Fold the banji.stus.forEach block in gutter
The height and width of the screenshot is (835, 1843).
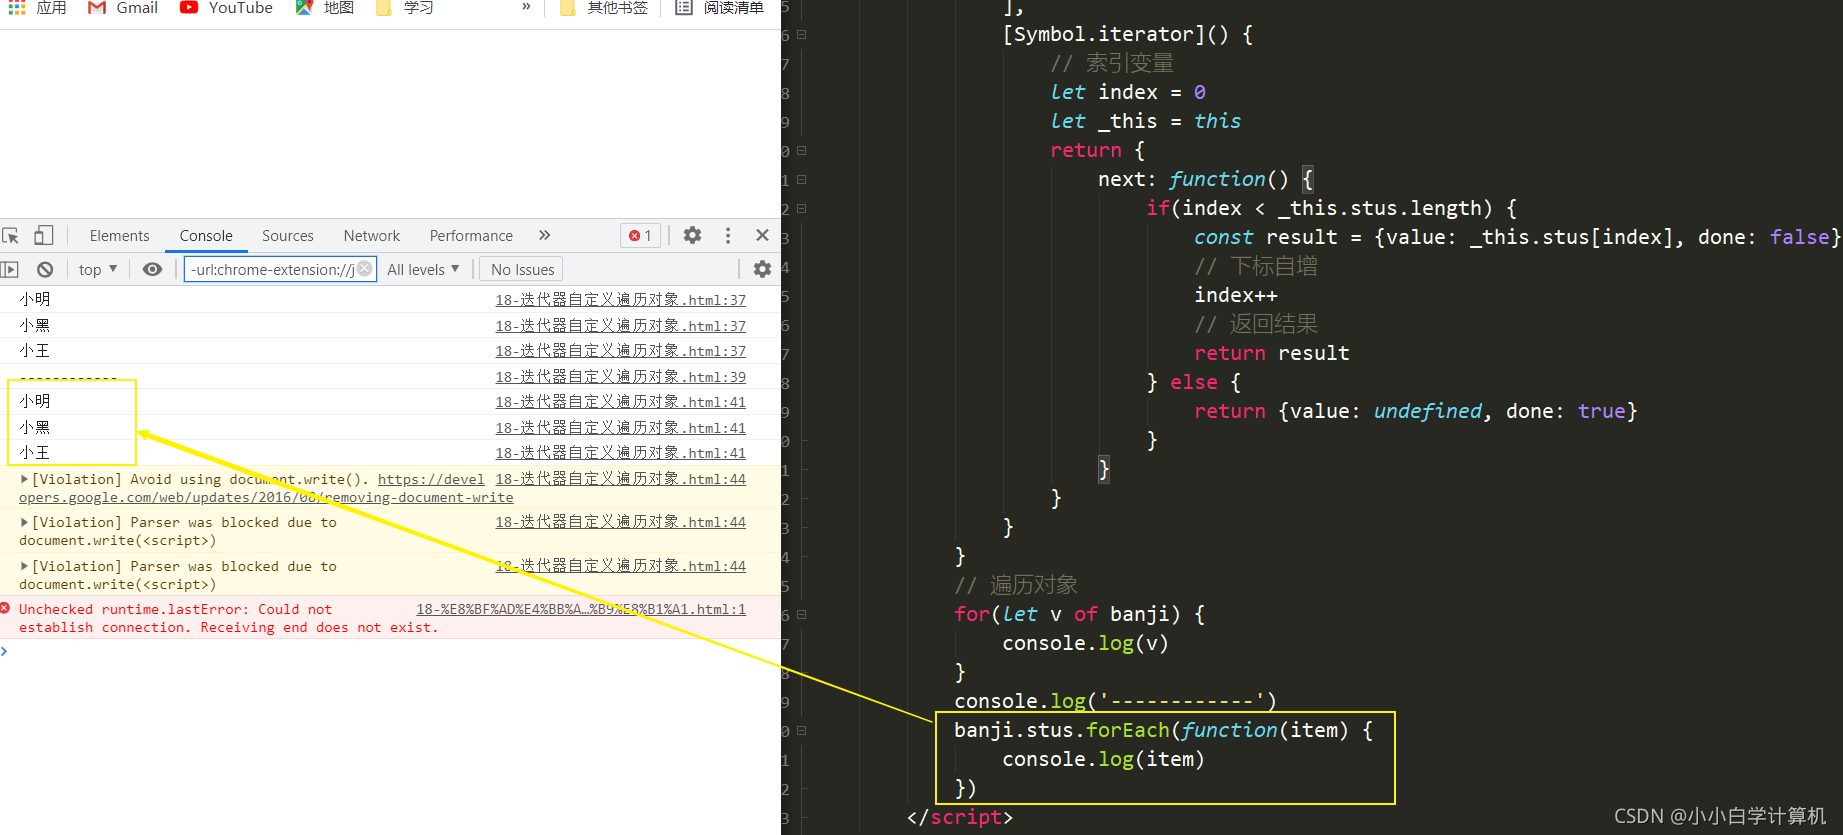[801, 731]
